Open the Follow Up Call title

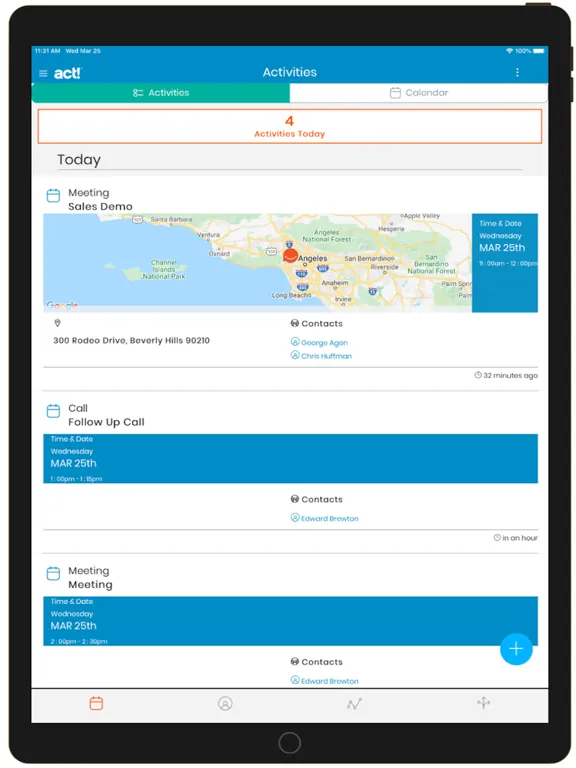click(106, 422)
